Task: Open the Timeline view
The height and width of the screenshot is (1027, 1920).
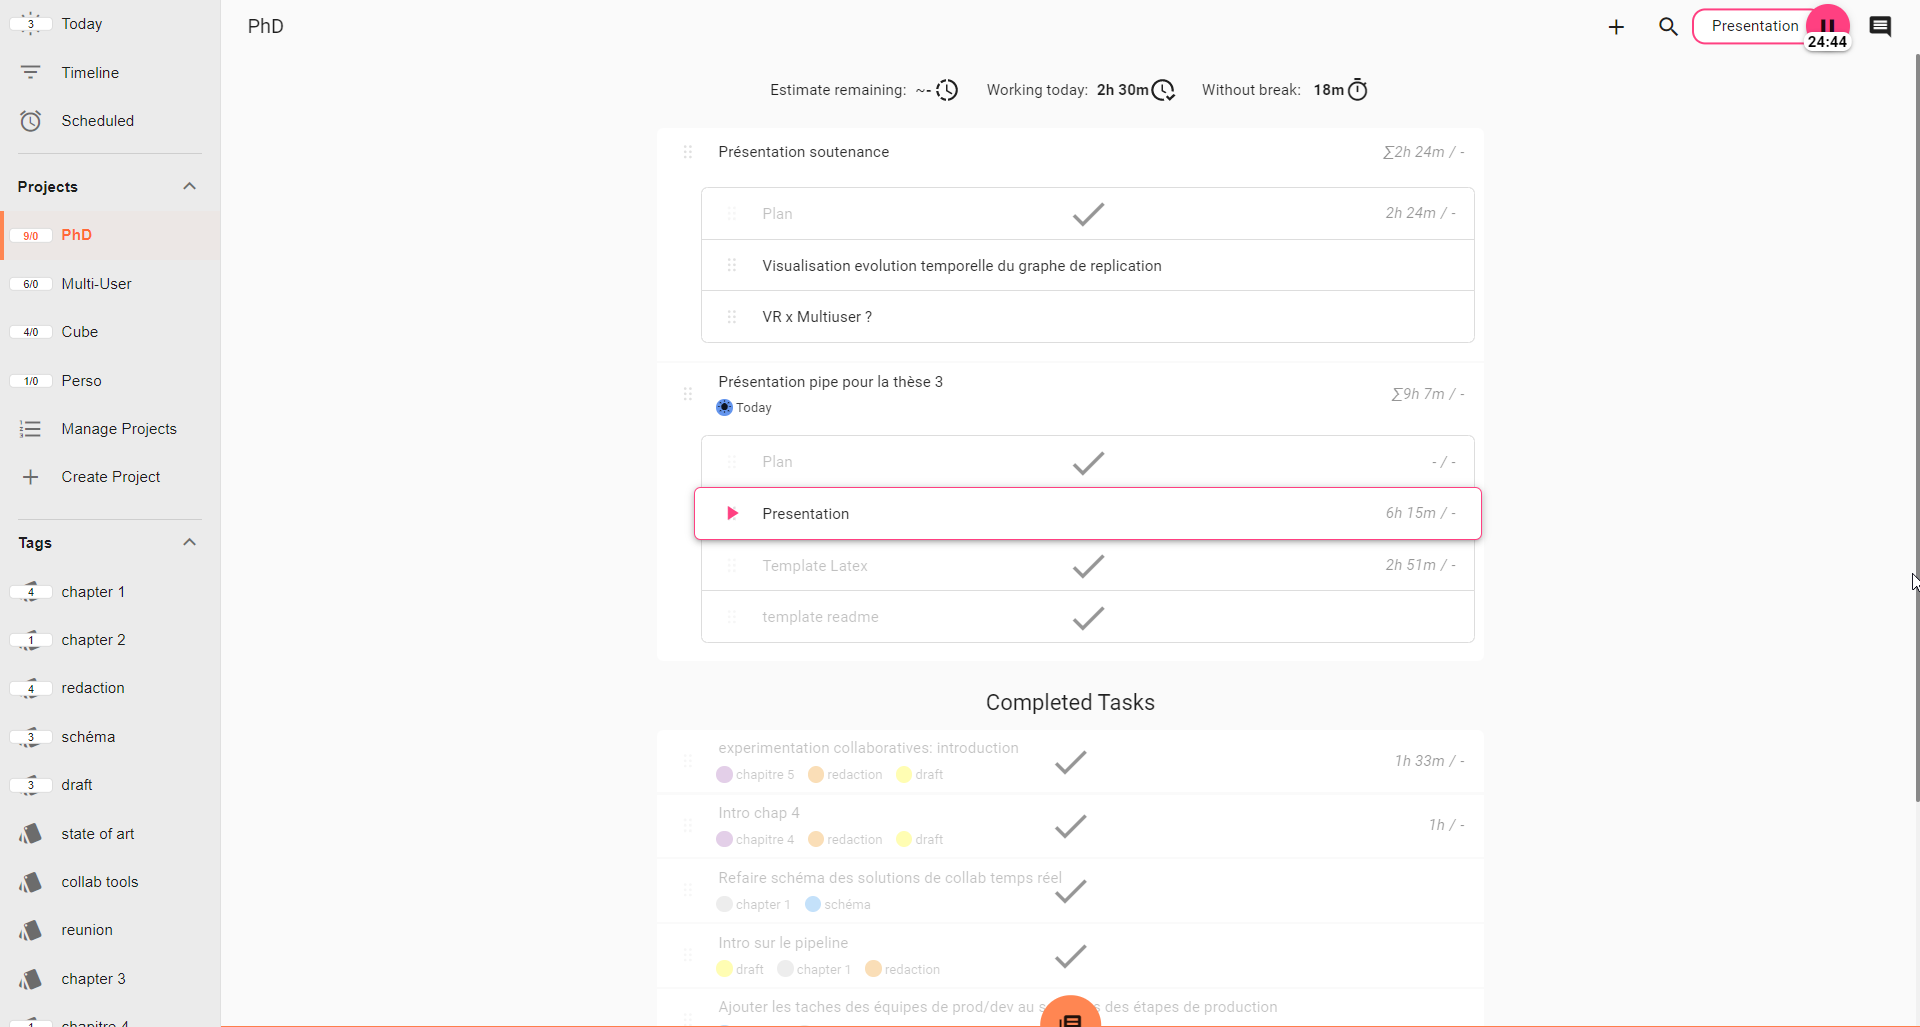Action: [90, 73]
